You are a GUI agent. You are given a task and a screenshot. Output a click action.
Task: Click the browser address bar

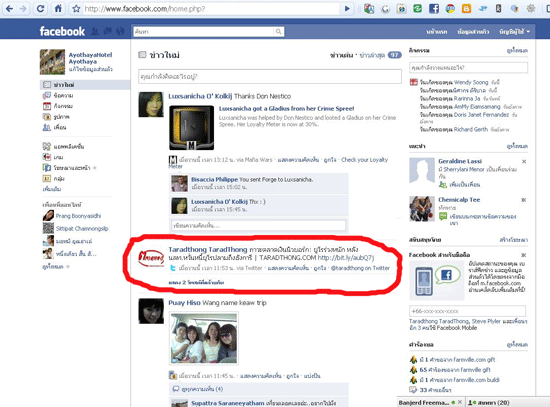coord(211,9)
